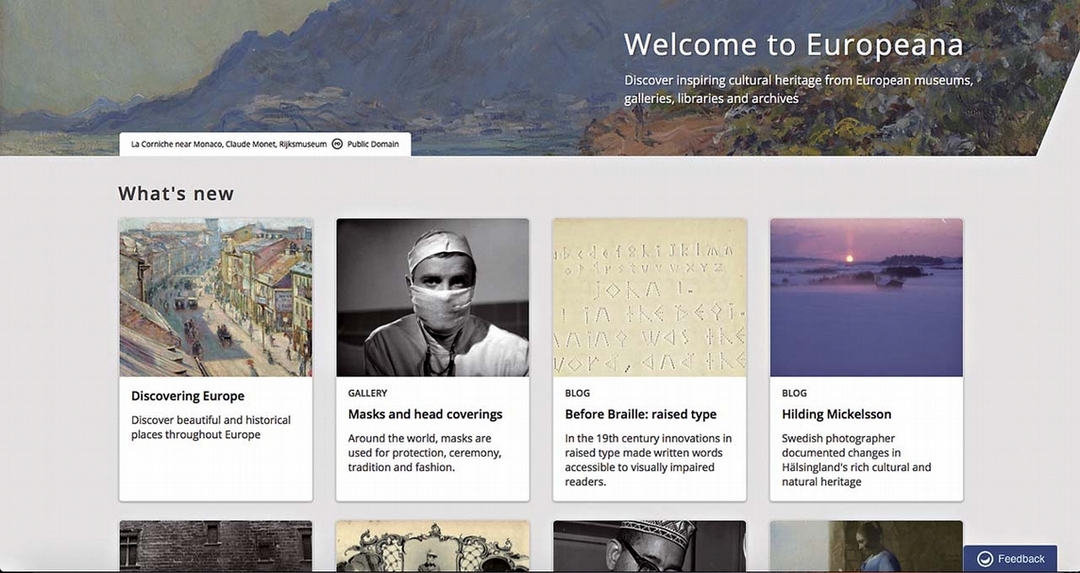This screenshot has width=1080, height=573.
Task: Click the woman in blue painting thumbnail
Action: 866,545
